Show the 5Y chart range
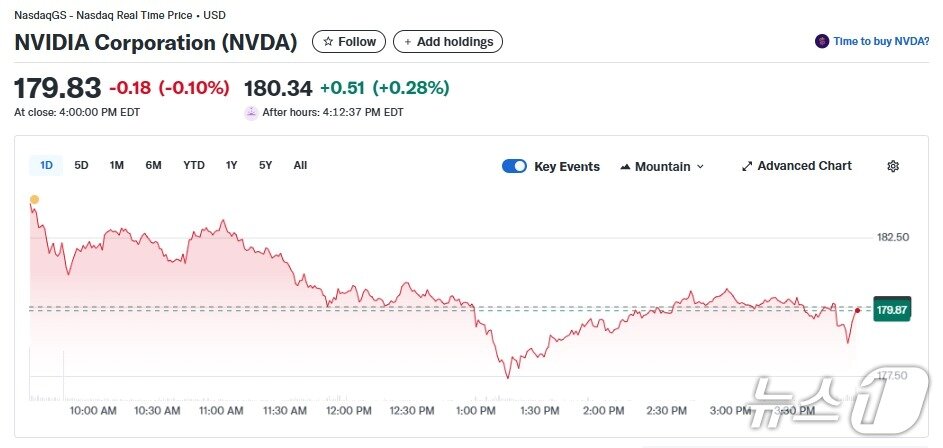This screenshot has width=943, height=448. click(x=265, y=165)
